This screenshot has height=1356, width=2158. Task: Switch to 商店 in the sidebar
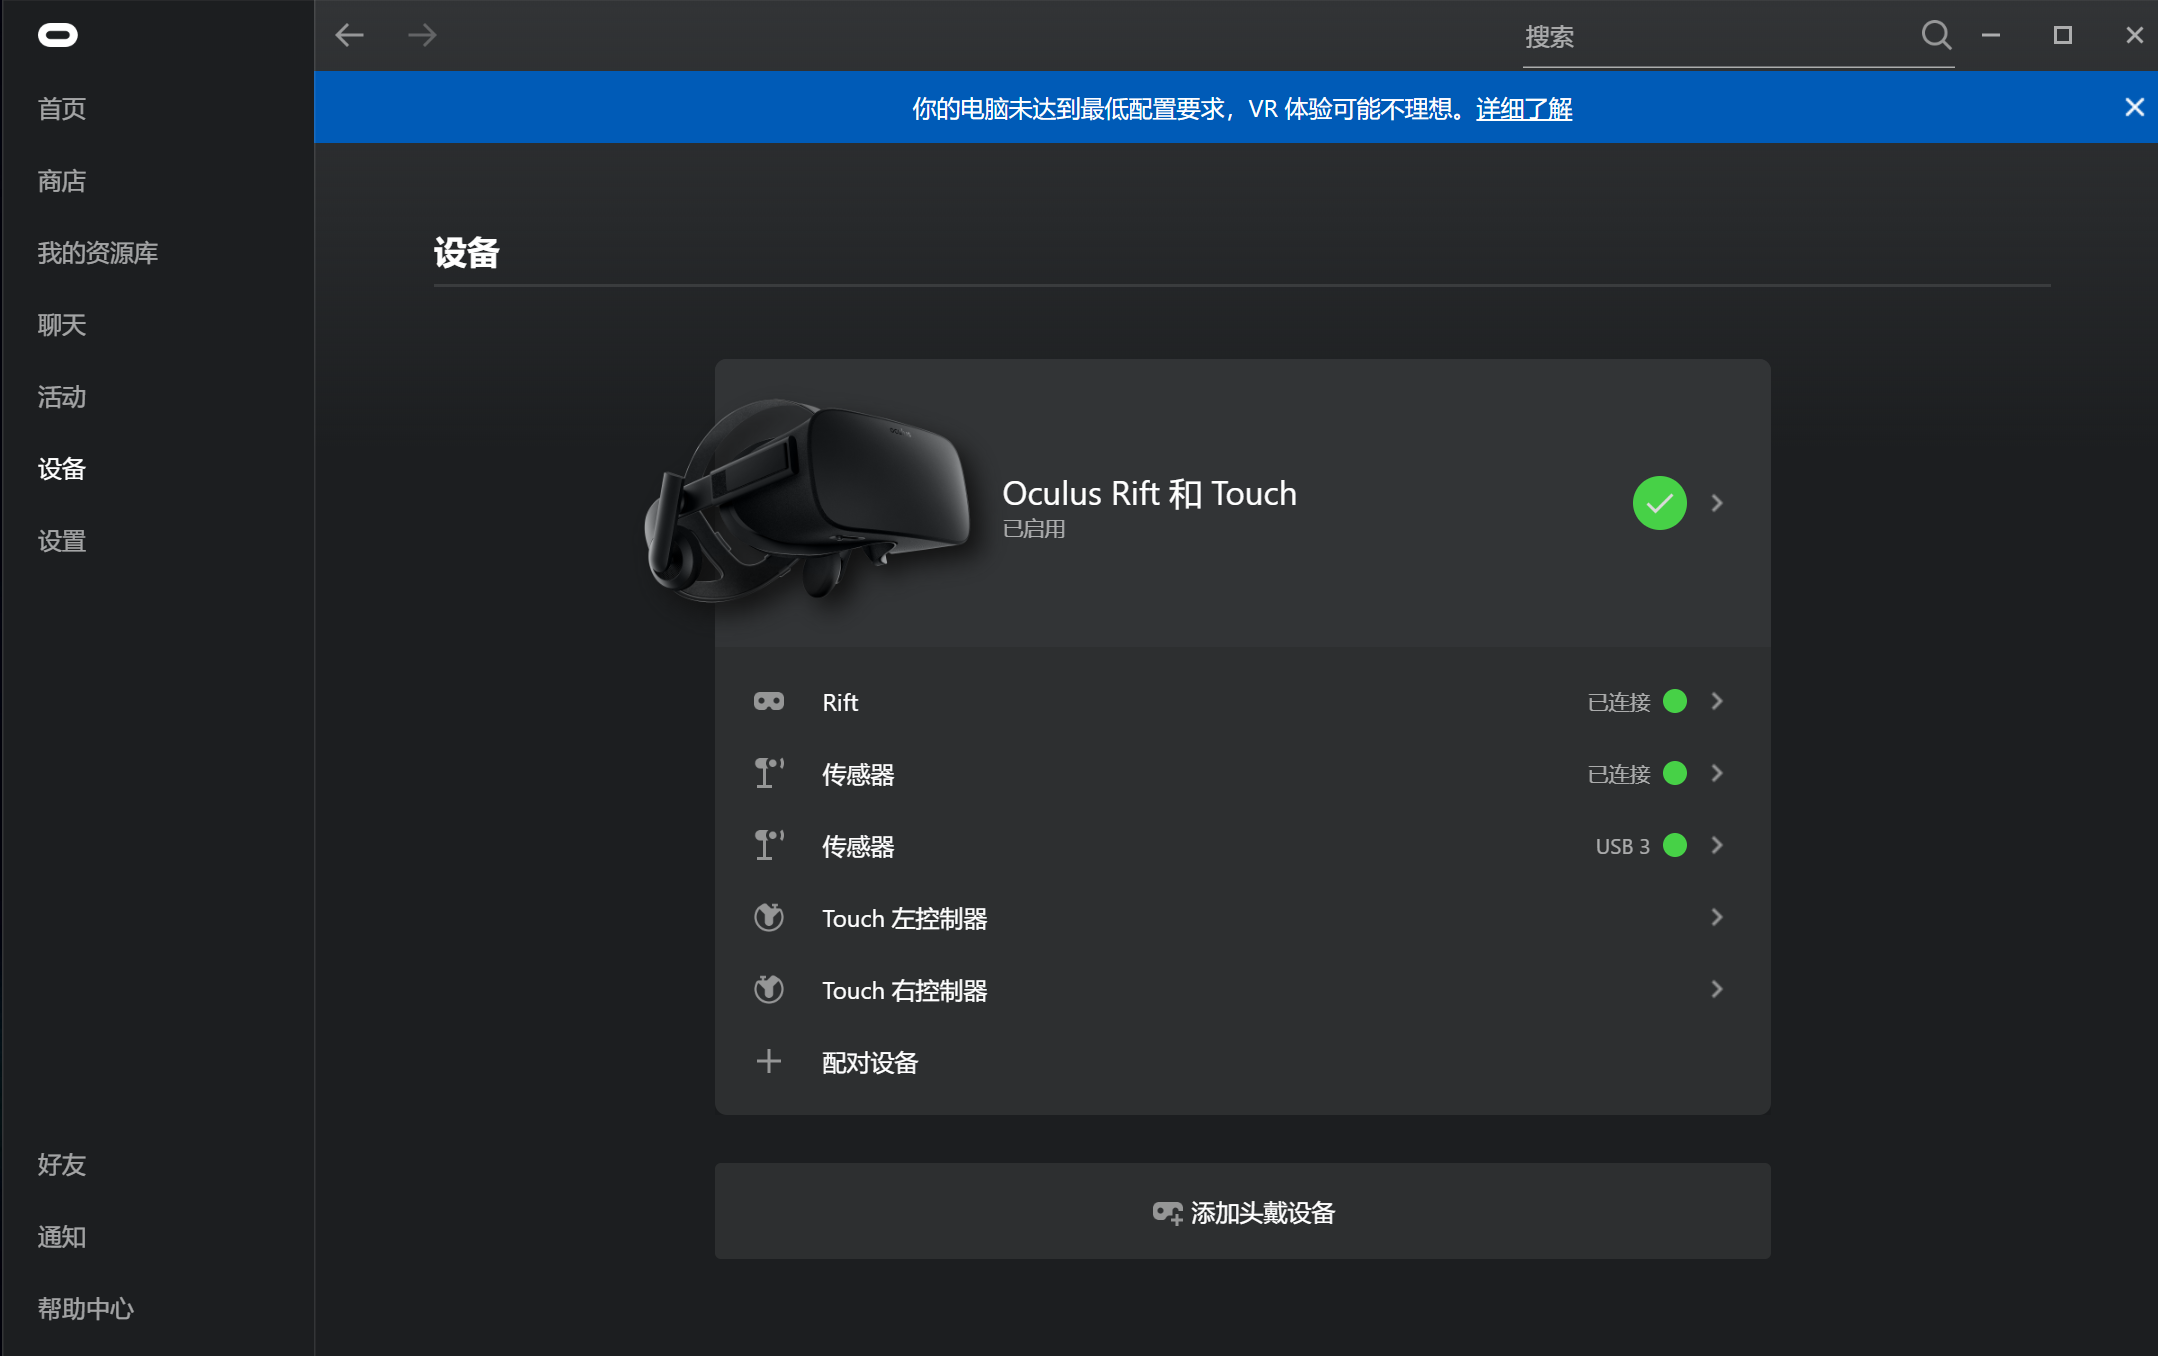(62, 180)
